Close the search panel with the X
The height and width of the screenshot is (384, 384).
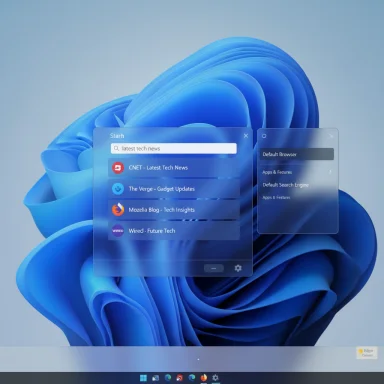click(246, 136)
